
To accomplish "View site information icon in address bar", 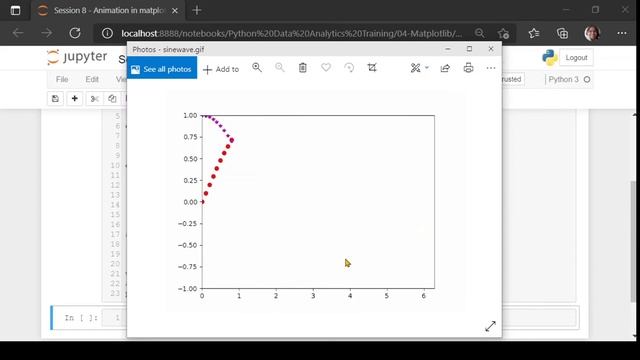I will pos(107,33).
